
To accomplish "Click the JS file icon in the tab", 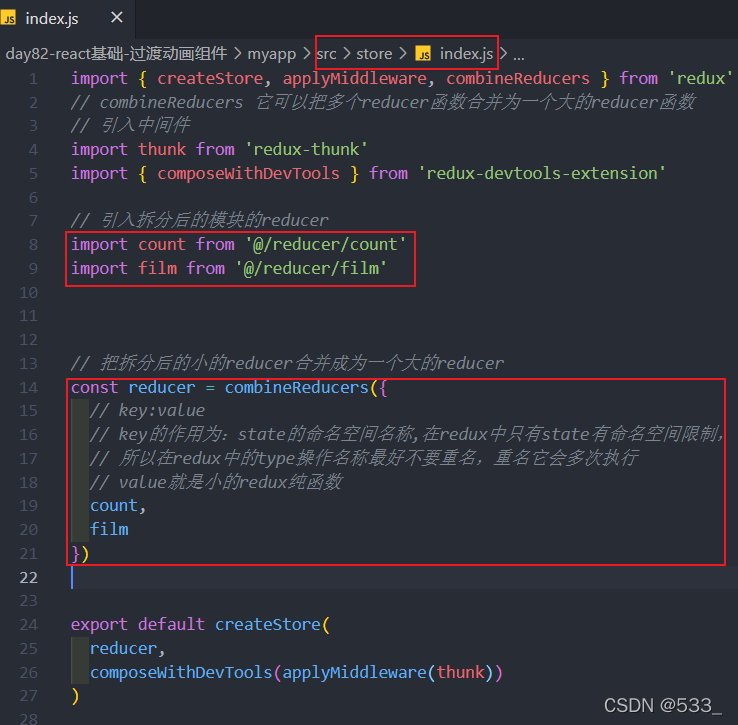I will pos(8,18).
